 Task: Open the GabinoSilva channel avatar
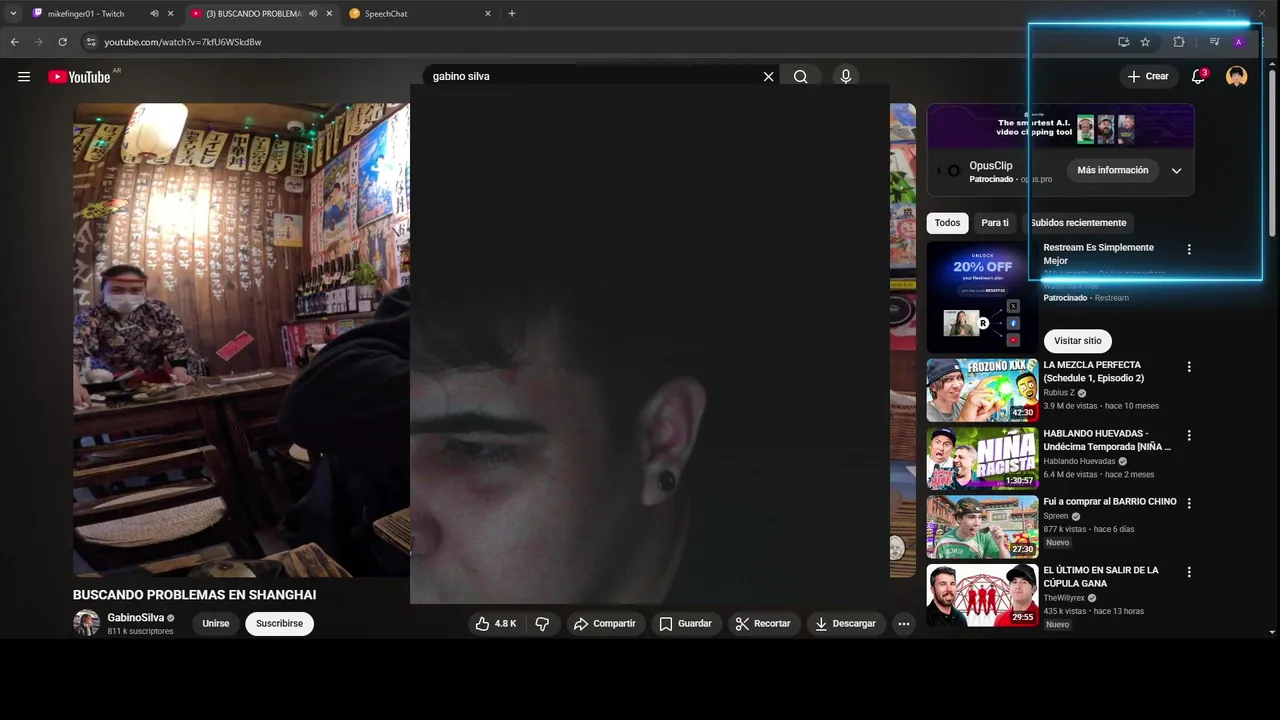[87, 623]
